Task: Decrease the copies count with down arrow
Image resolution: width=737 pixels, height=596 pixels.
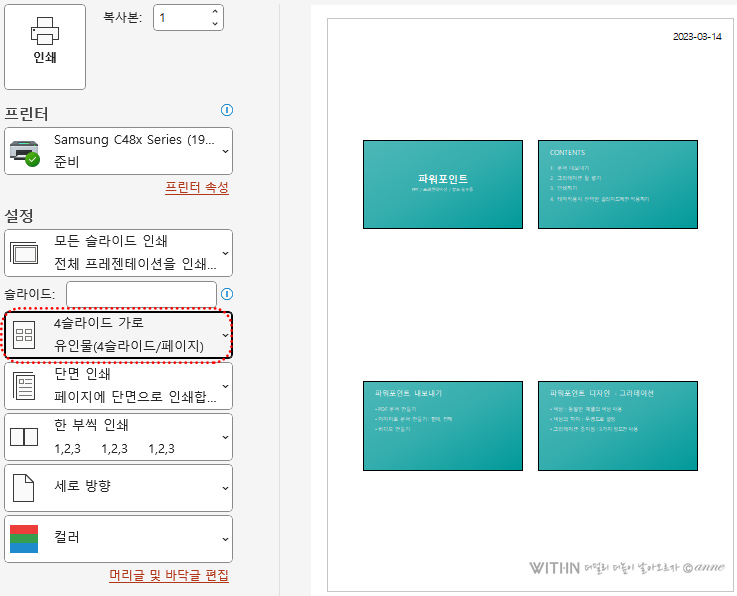Action: pyautogui.click(x=215, y=24)
